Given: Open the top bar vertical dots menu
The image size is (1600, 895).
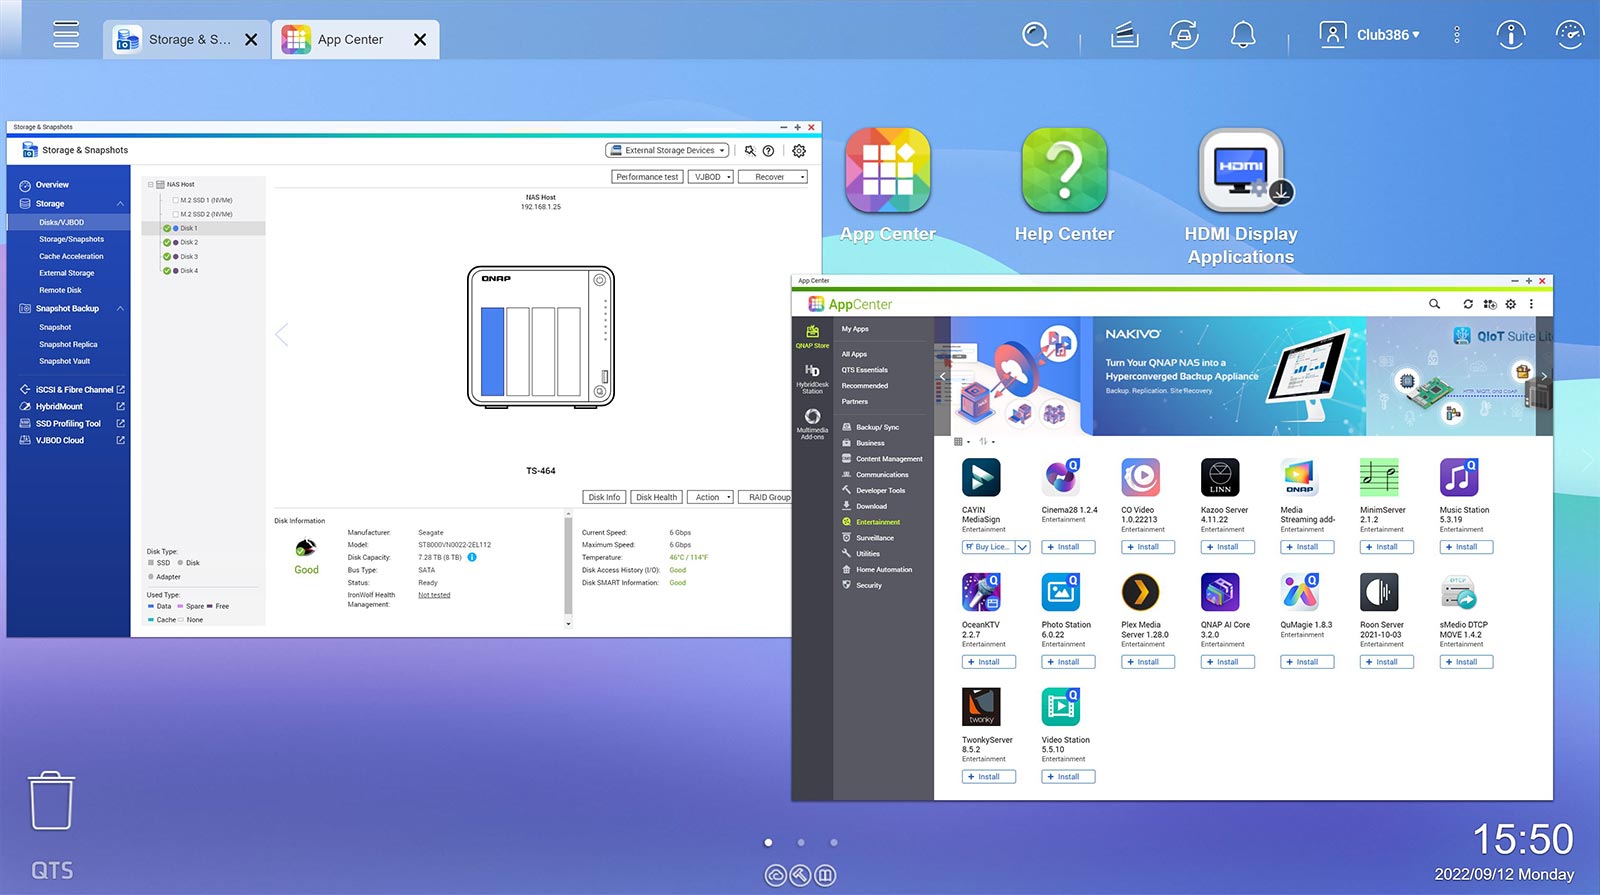Looking at the screenshot, I should pyautogui.click(x=1456, y=35).
